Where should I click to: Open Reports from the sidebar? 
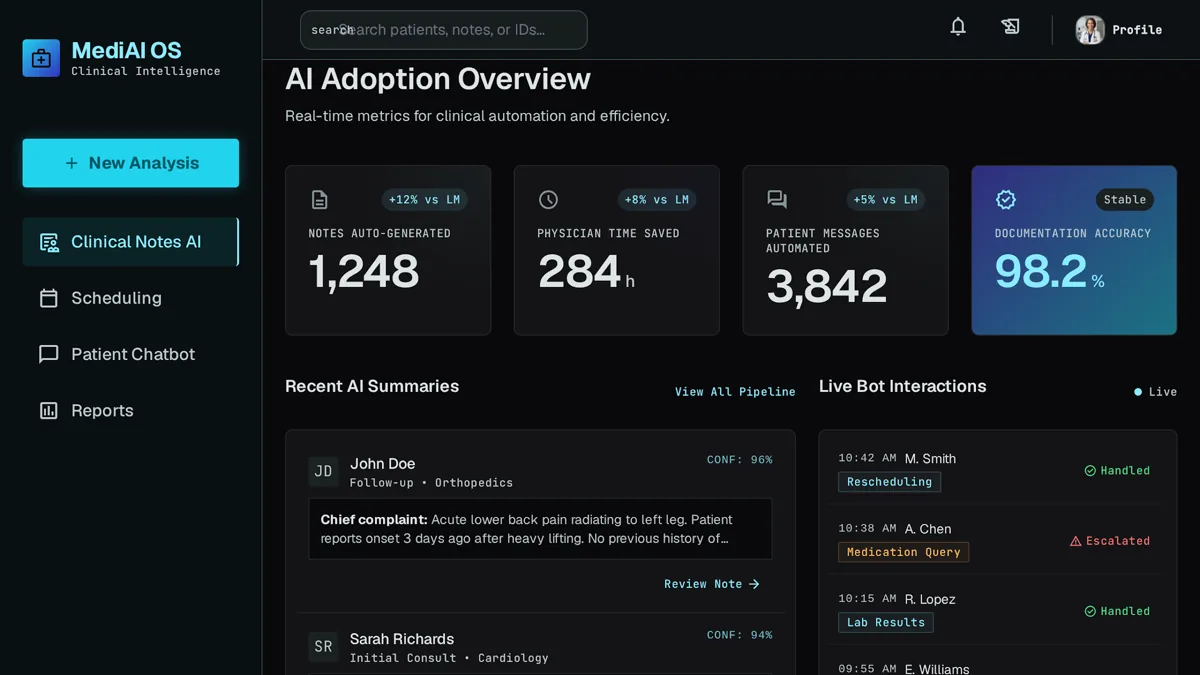tap(131, 410)
